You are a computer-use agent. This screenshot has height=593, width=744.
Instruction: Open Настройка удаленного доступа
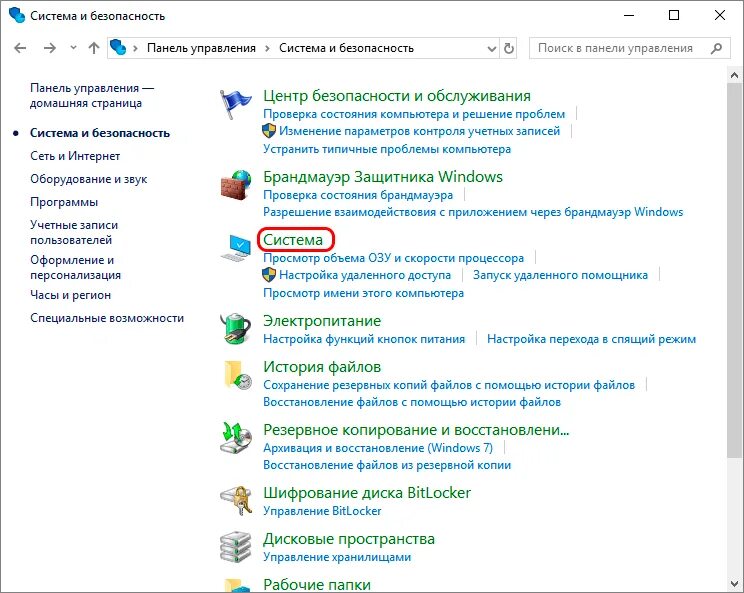365,275
